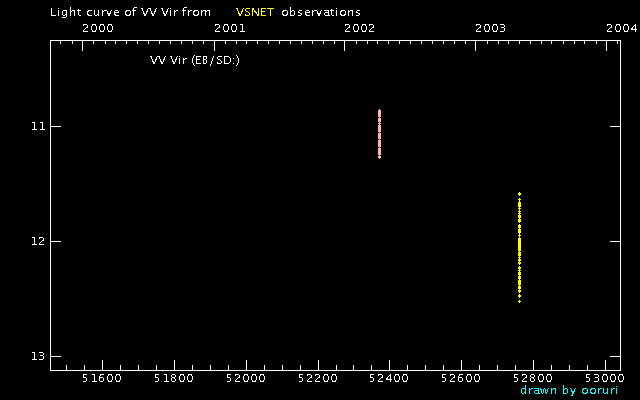Select the 'VV Vir (EB/SD:)' star label
The width and height of the screenshot is (640, 400).
click(195, 60)
